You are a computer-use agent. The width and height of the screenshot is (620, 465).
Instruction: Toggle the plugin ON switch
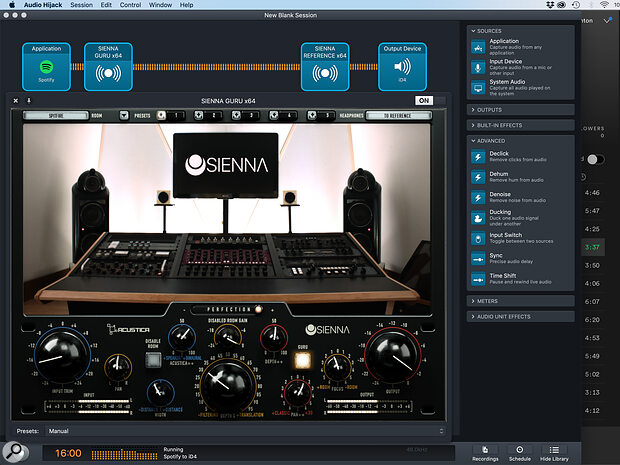click(x=430, y=100)
